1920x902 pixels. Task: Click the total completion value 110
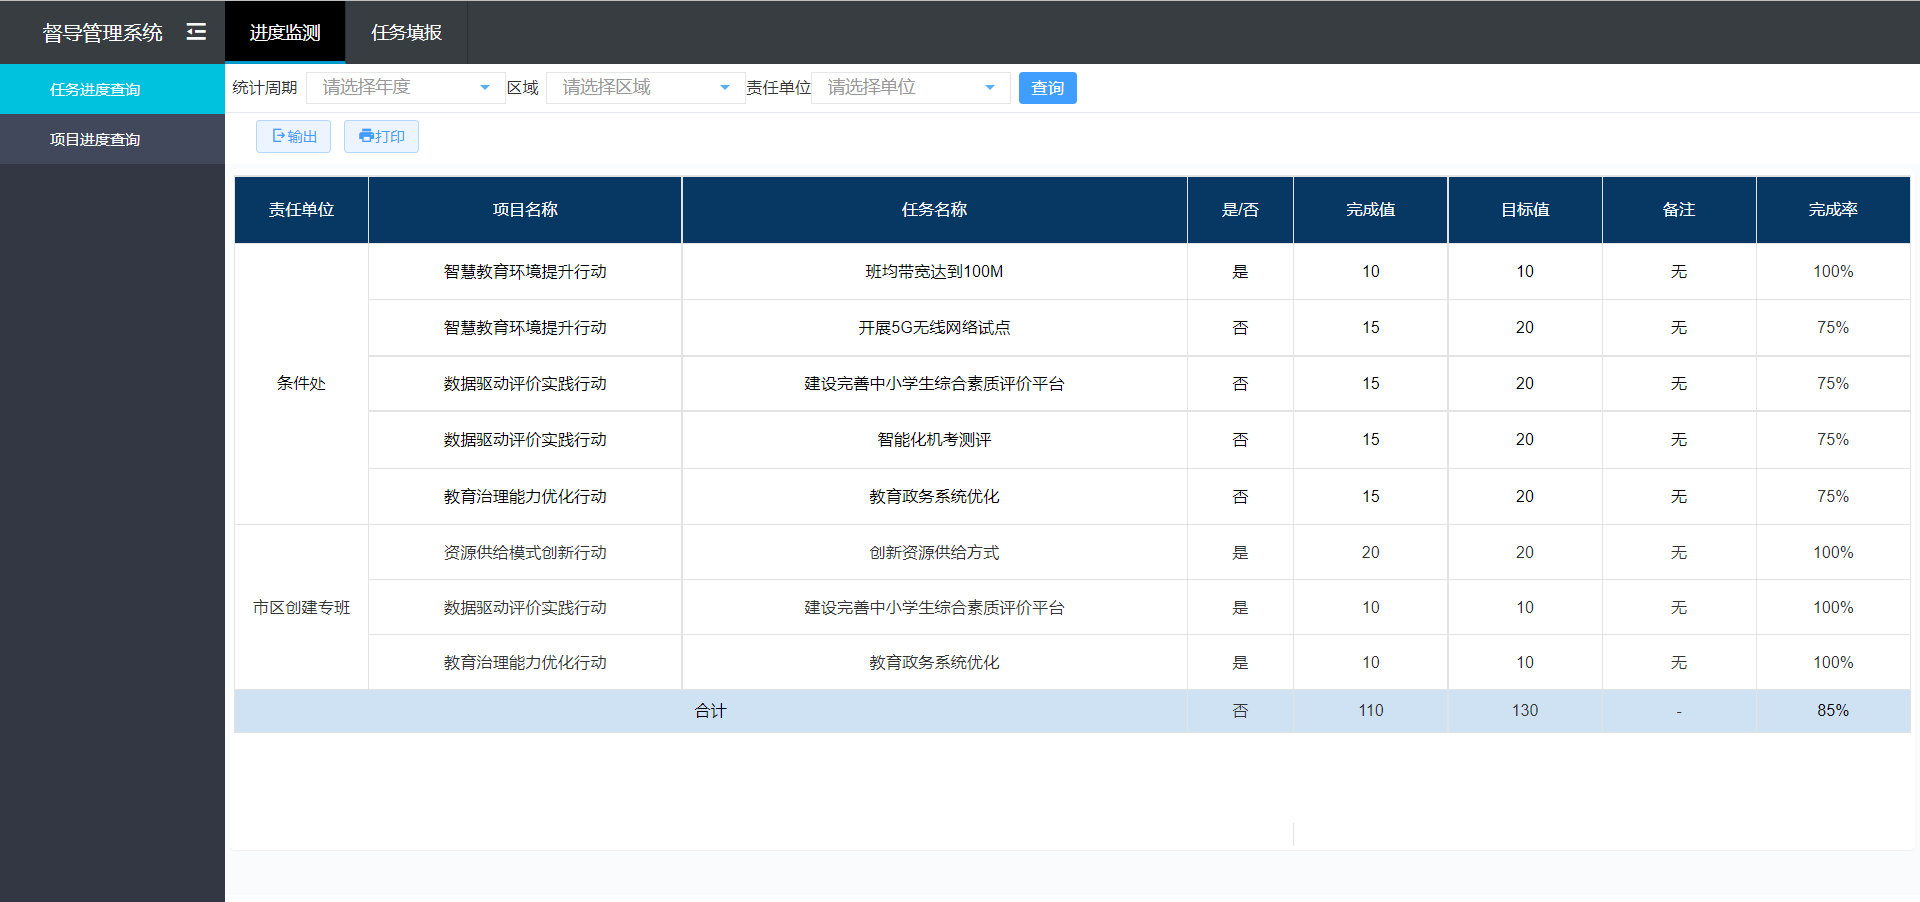point(1370,711)
